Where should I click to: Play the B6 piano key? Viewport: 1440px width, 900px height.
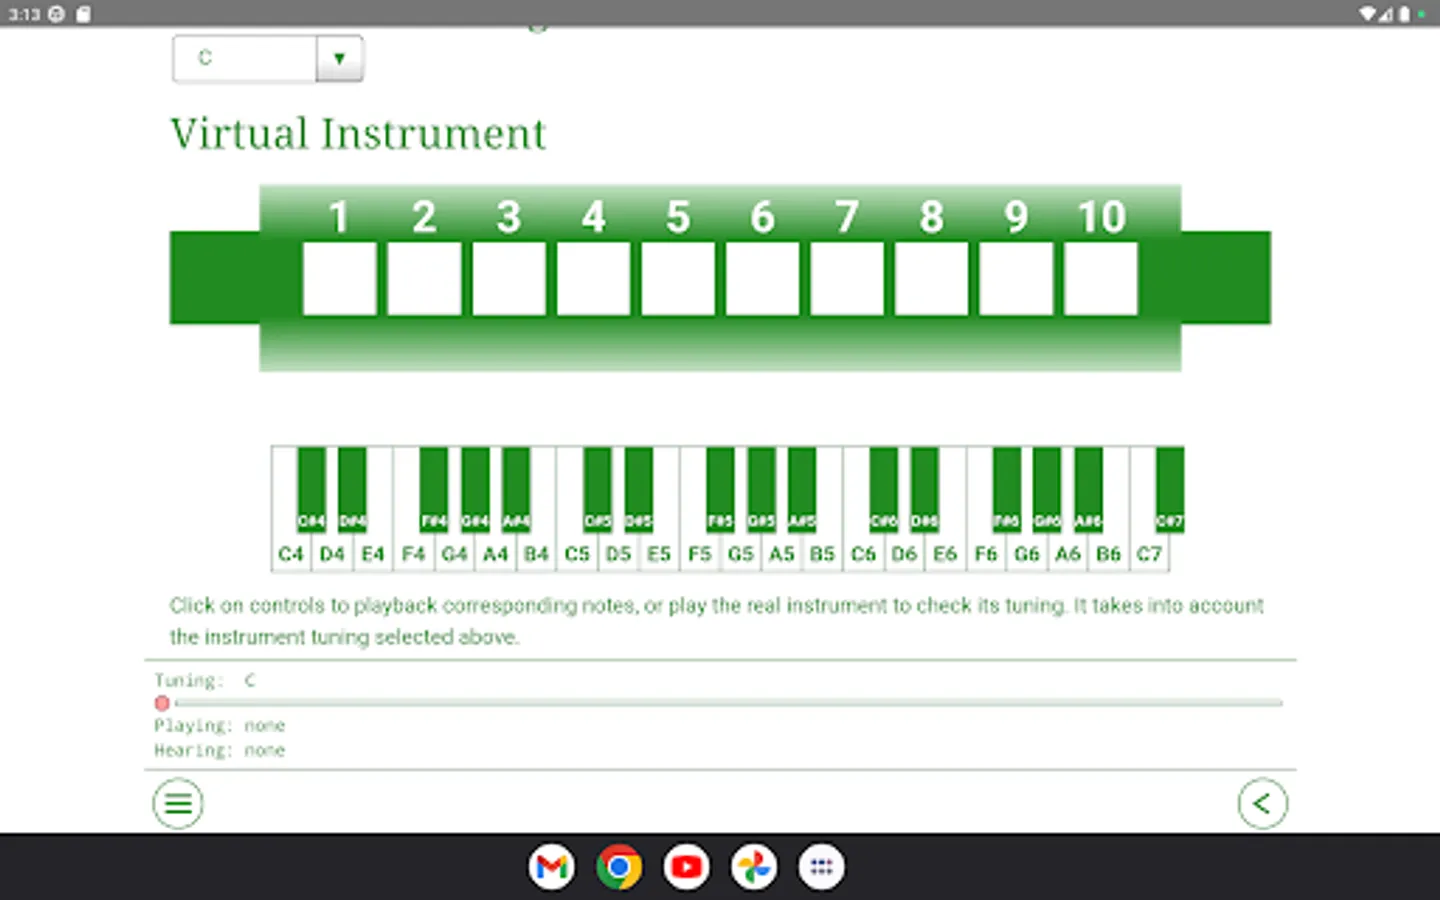pyautogui.click(x=1109, y=553)
